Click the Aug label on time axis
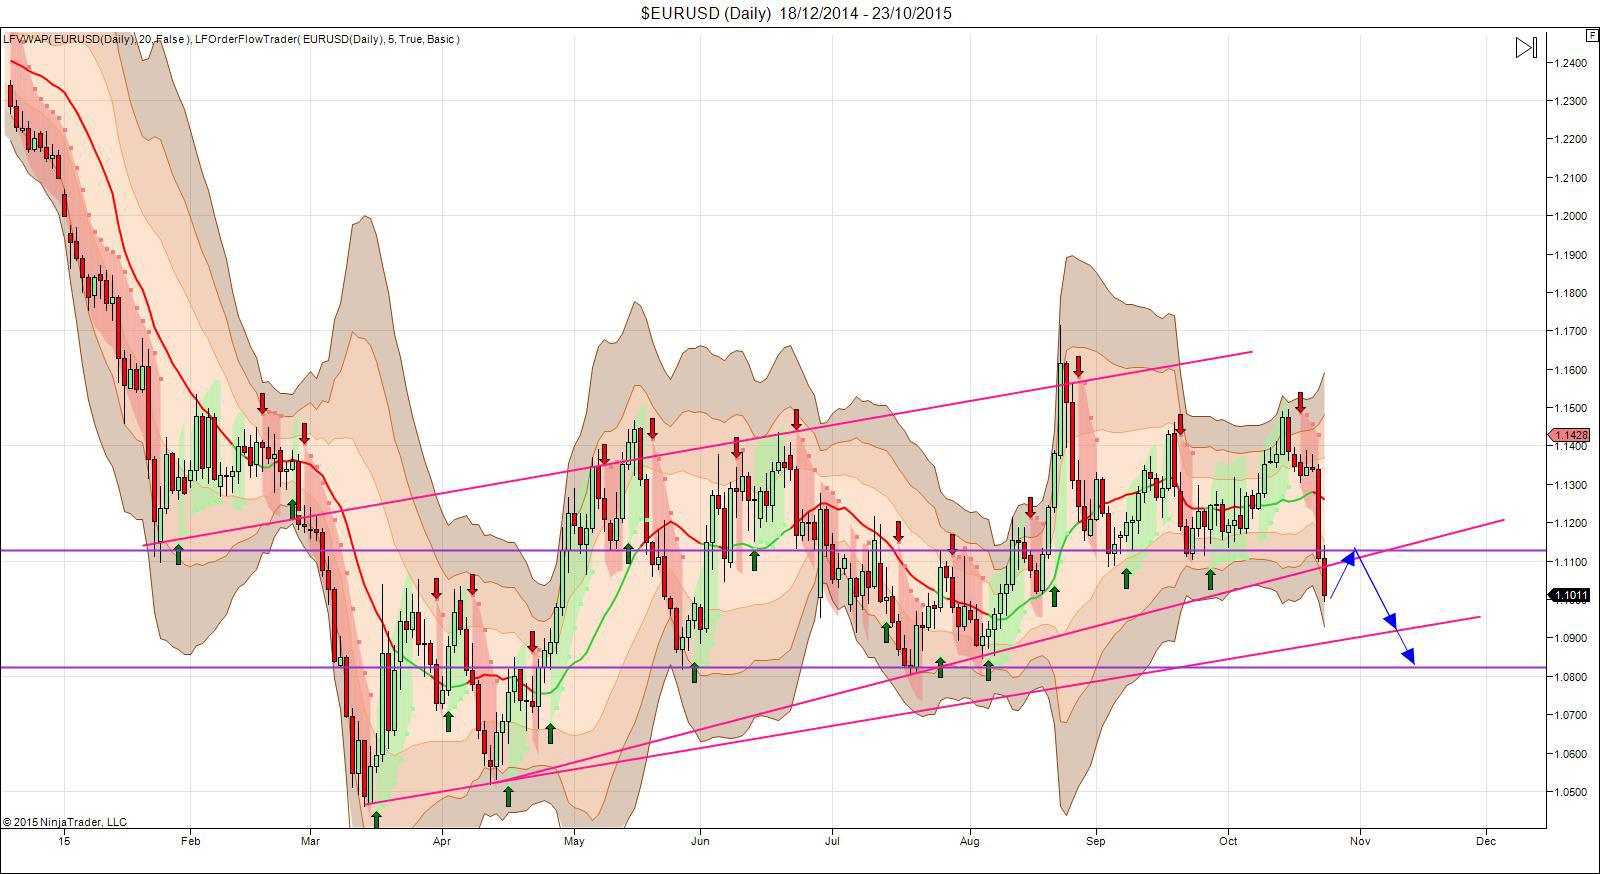Viewport: 1600px width, 874px height. coord(968,841)
